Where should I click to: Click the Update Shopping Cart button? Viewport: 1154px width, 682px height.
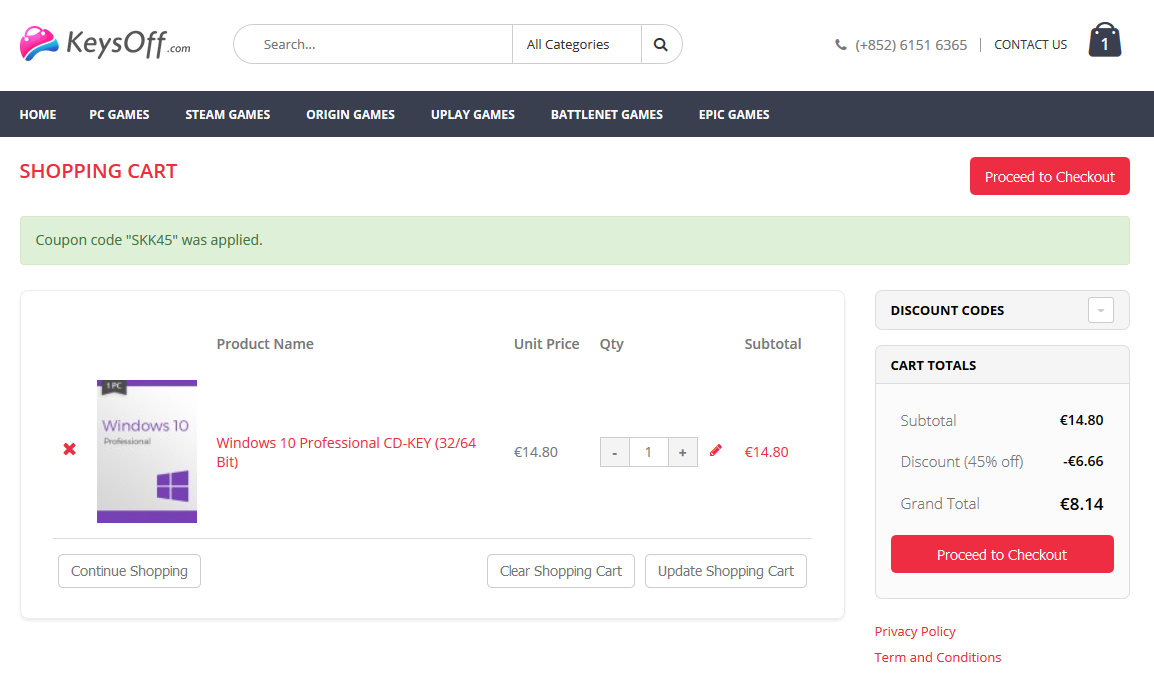[x=726, y=571]
